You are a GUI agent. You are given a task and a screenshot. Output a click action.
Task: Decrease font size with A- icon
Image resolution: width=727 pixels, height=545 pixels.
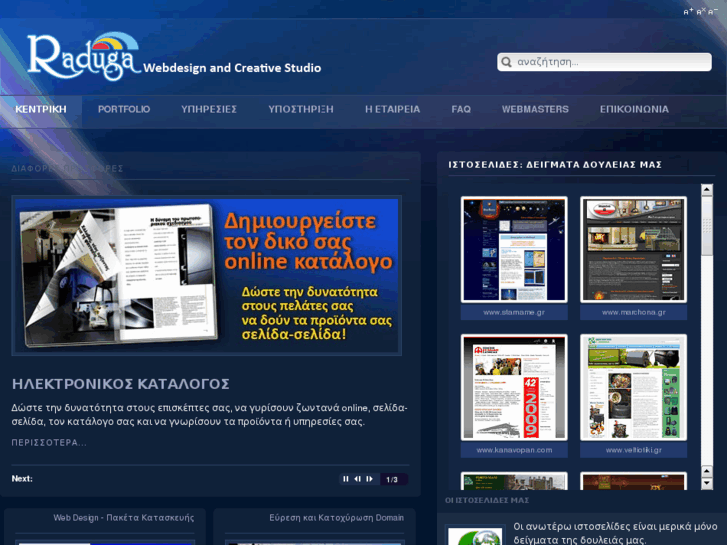click(x=713, y=12)
